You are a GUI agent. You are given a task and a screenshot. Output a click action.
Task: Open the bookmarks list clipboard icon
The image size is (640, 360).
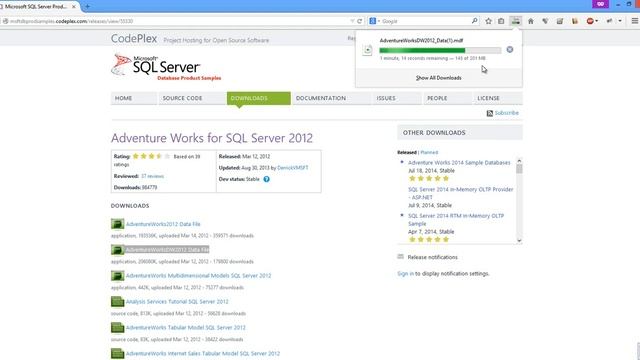pos(501,21)
